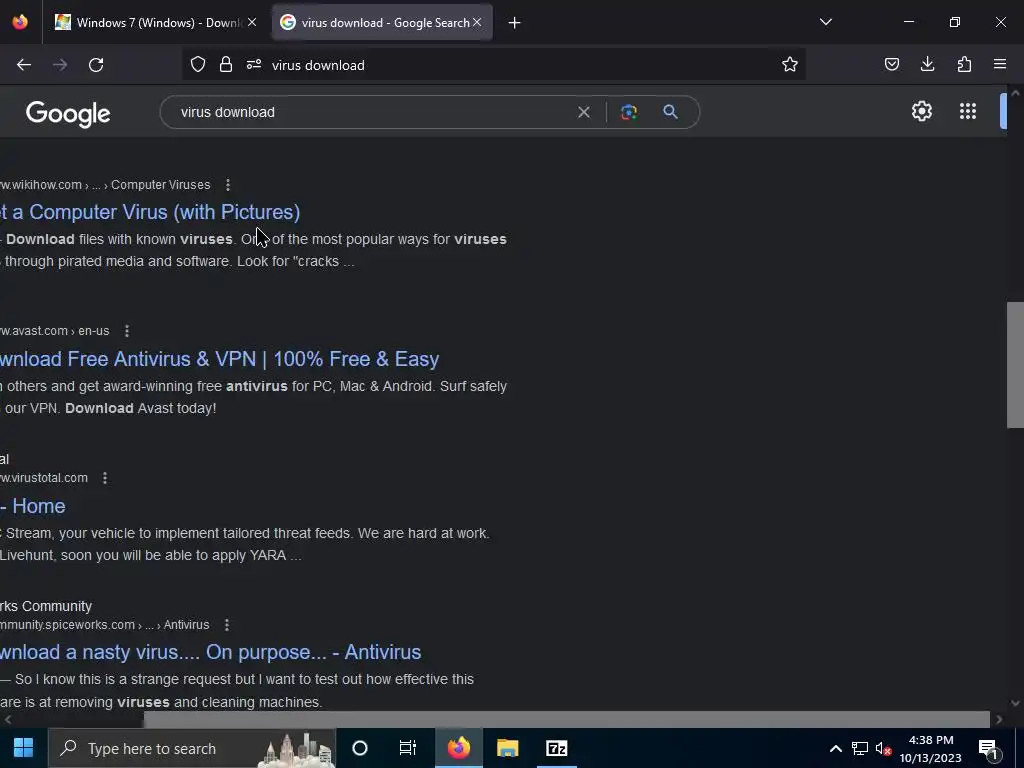Open the Firefox application menu

click(x=1000, y=64)
